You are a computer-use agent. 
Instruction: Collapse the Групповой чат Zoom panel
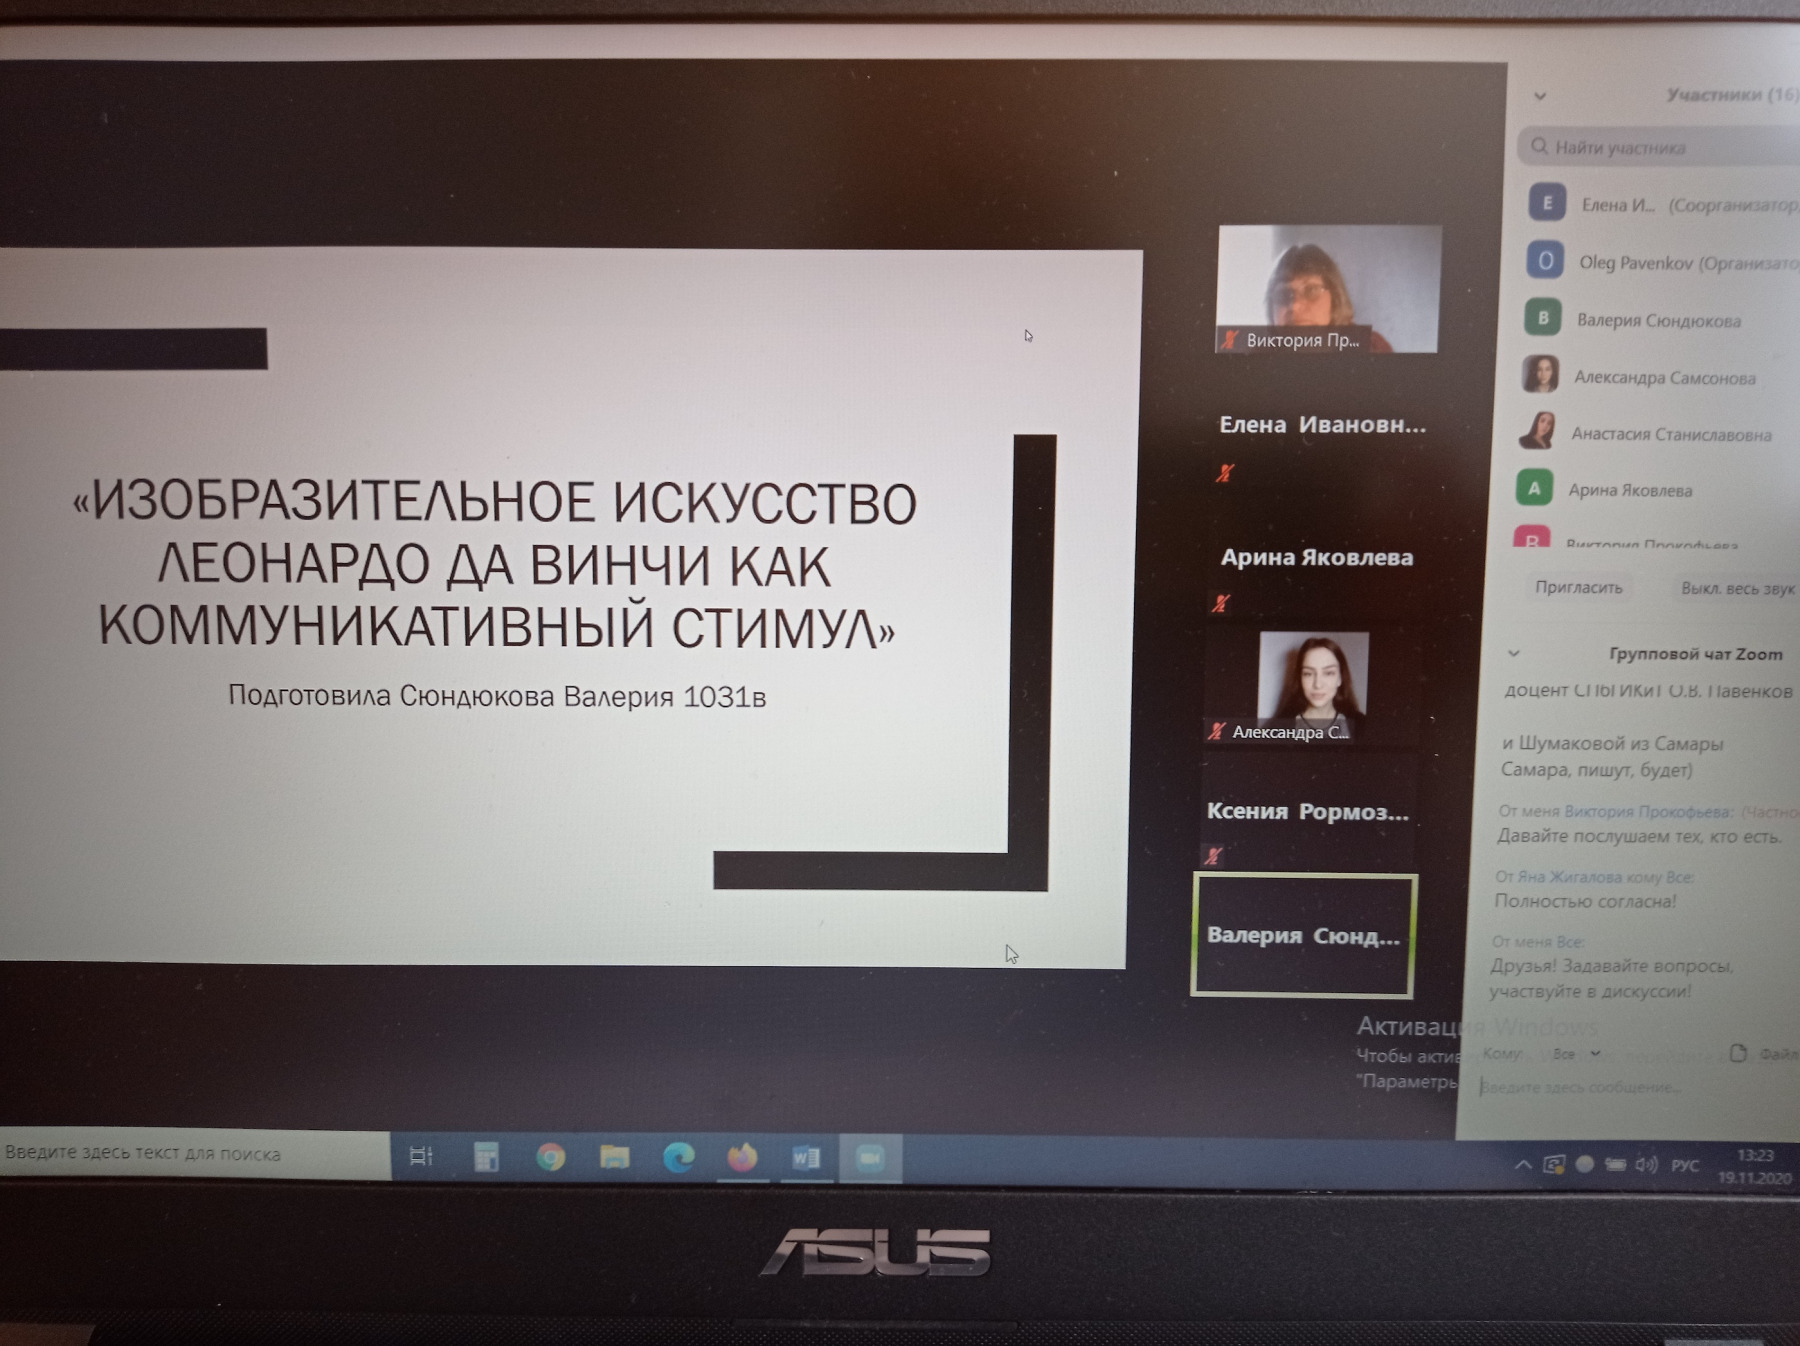coord(1514,653)
